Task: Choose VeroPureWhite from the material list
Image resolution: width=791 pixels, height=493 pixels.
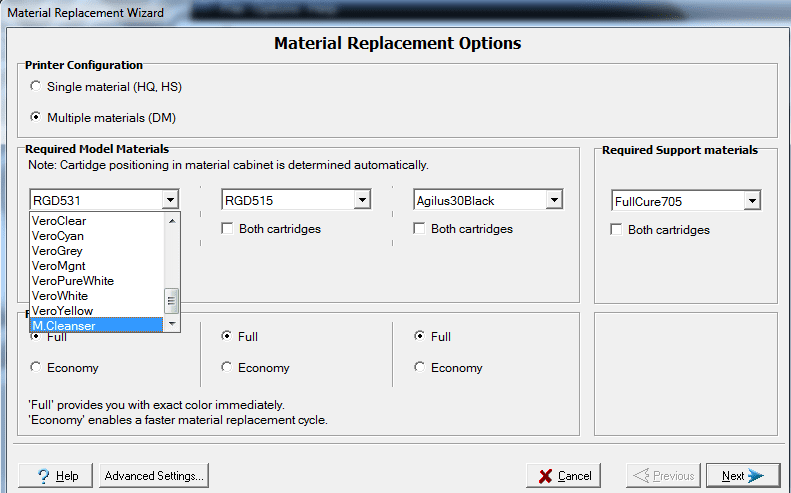Action: pyautogui.click(x=97, y=281)
